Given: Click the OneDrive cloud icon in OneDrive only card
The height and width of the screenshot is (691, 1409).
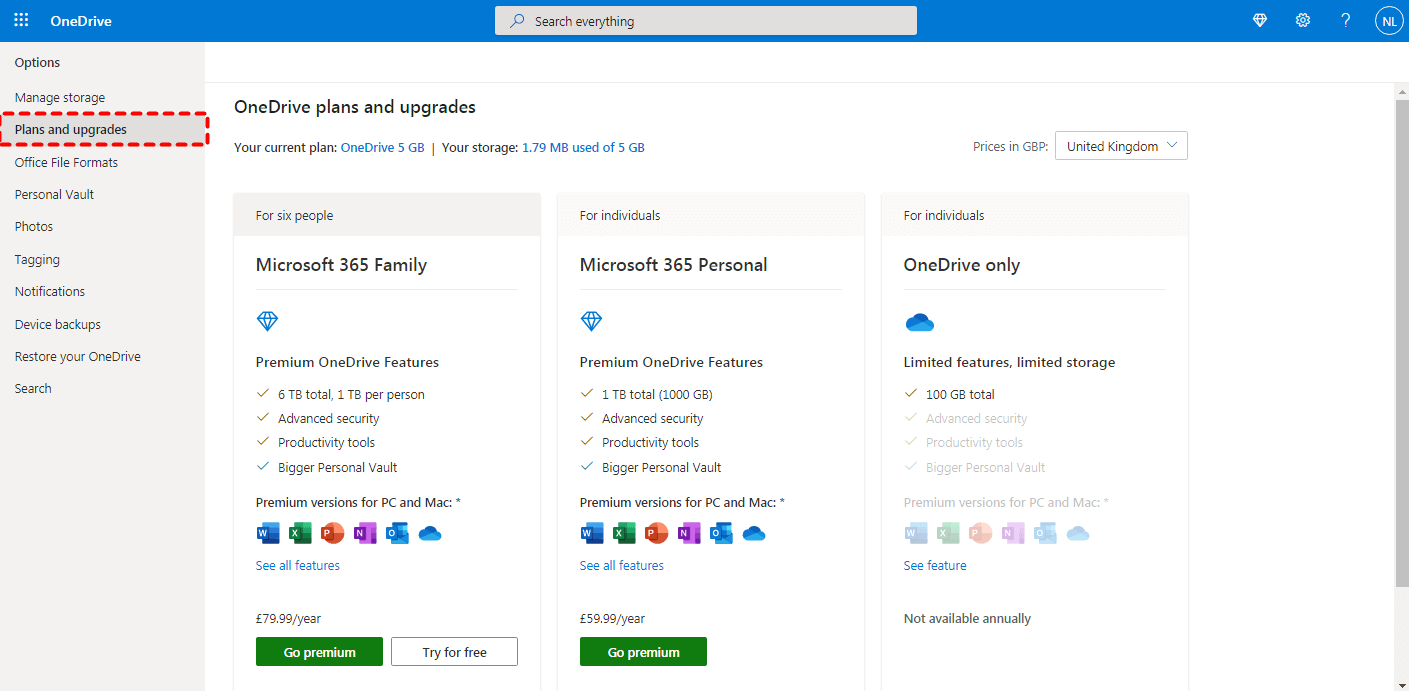Looking at the screenshot, I should pyautogui.click(x=919, y=322).
